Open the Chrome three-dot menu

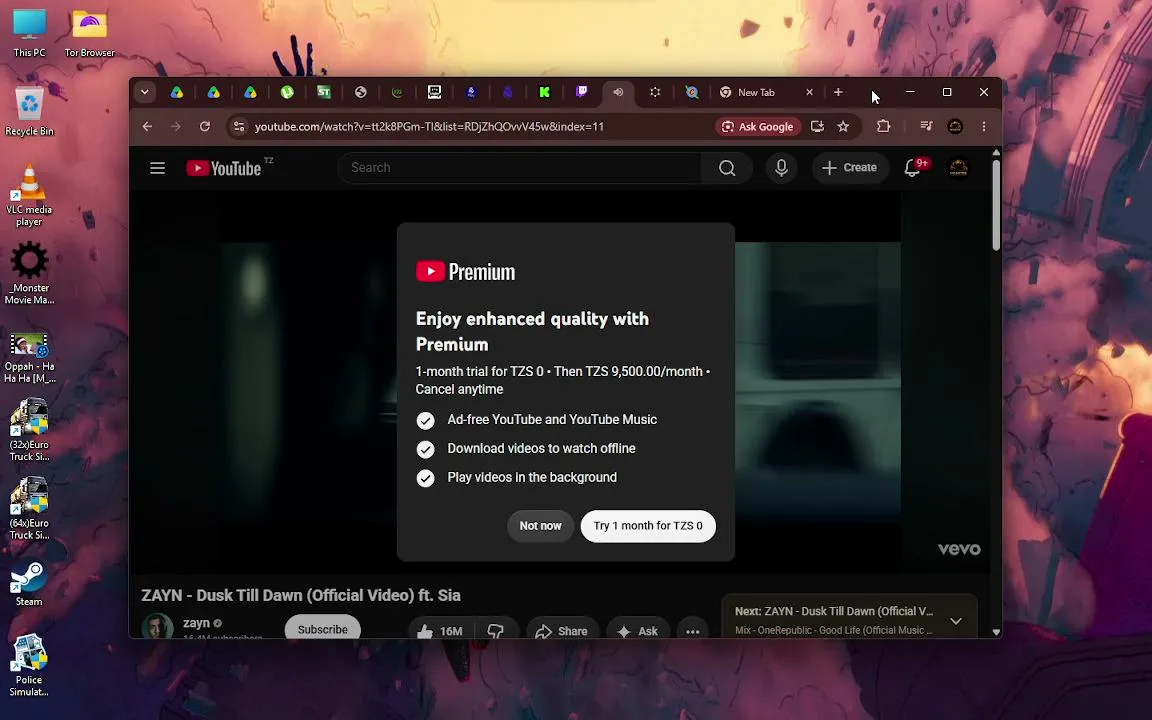coord(984,126)
